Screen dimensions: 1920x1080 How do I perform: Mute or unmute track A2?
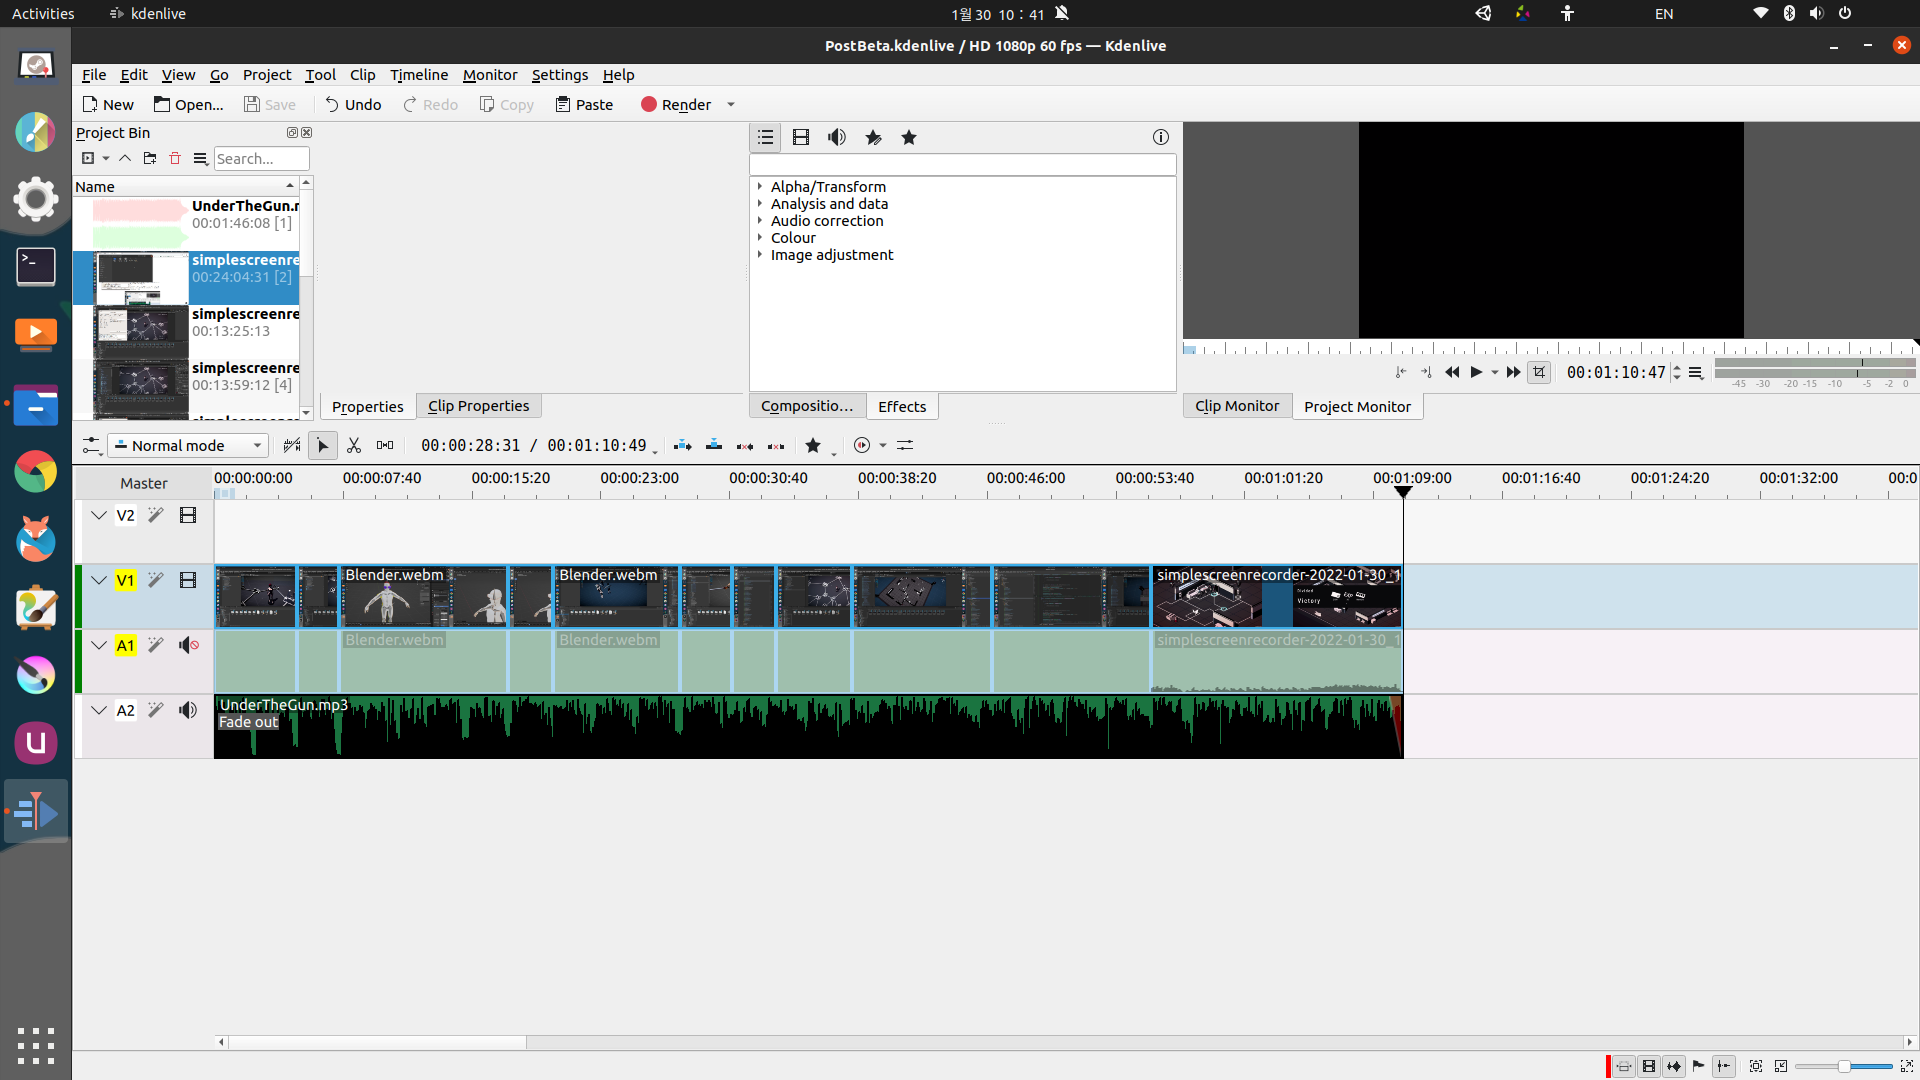click(188, 710)
